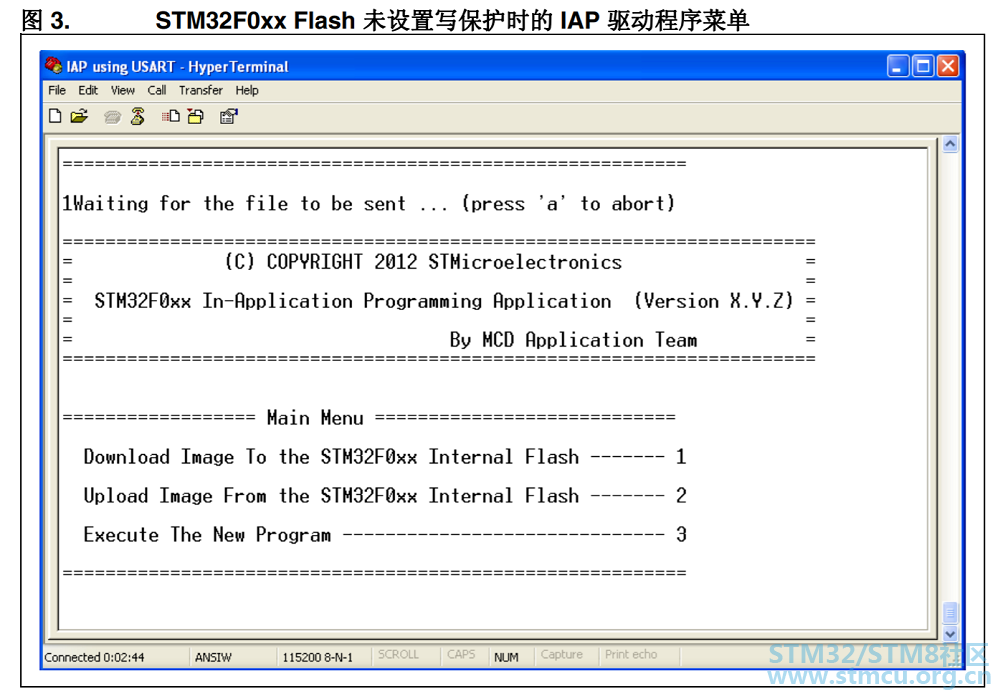
Task: Click the 'Print echo' status indicator
Action: tap(631, 654)
